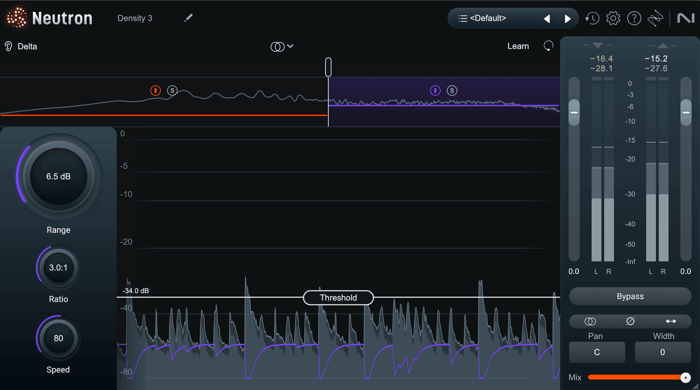
Task: Click the window resize grip corner
Action: click(696, 386)
